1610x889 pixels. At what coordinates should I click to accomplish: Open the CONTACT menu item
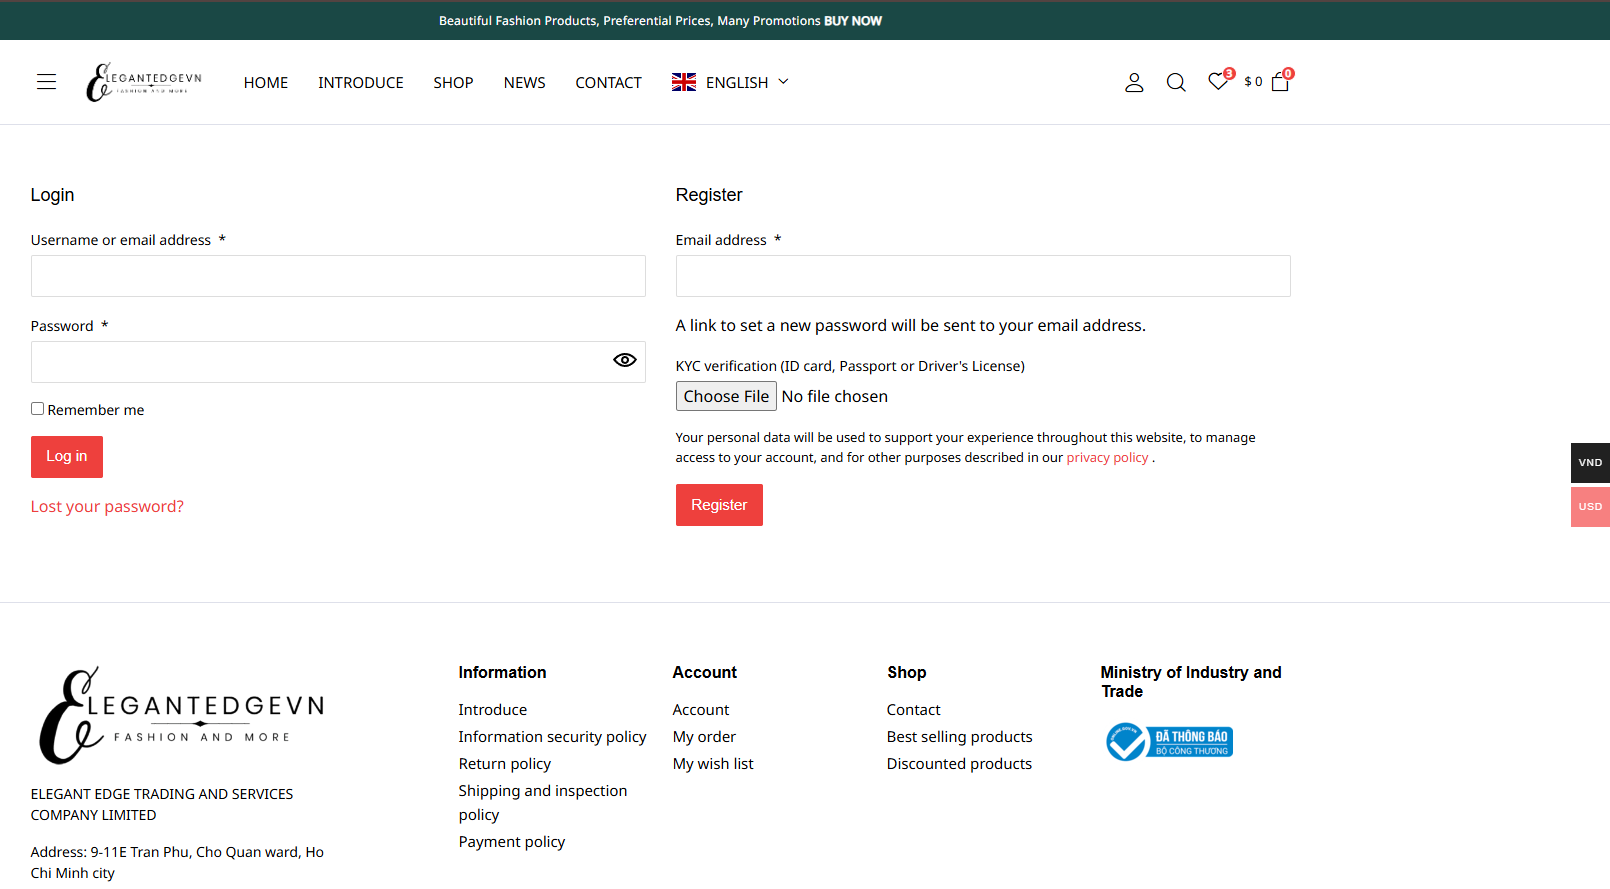(x=608, y=82)
